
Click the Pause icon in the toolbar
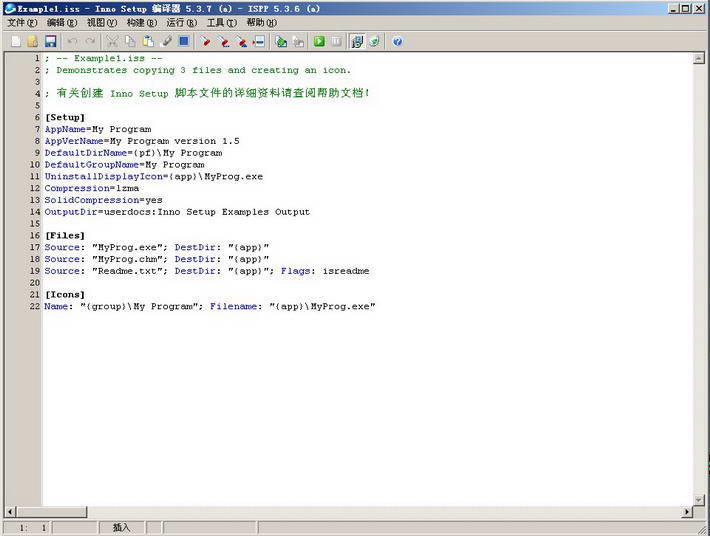pos(337,41)
